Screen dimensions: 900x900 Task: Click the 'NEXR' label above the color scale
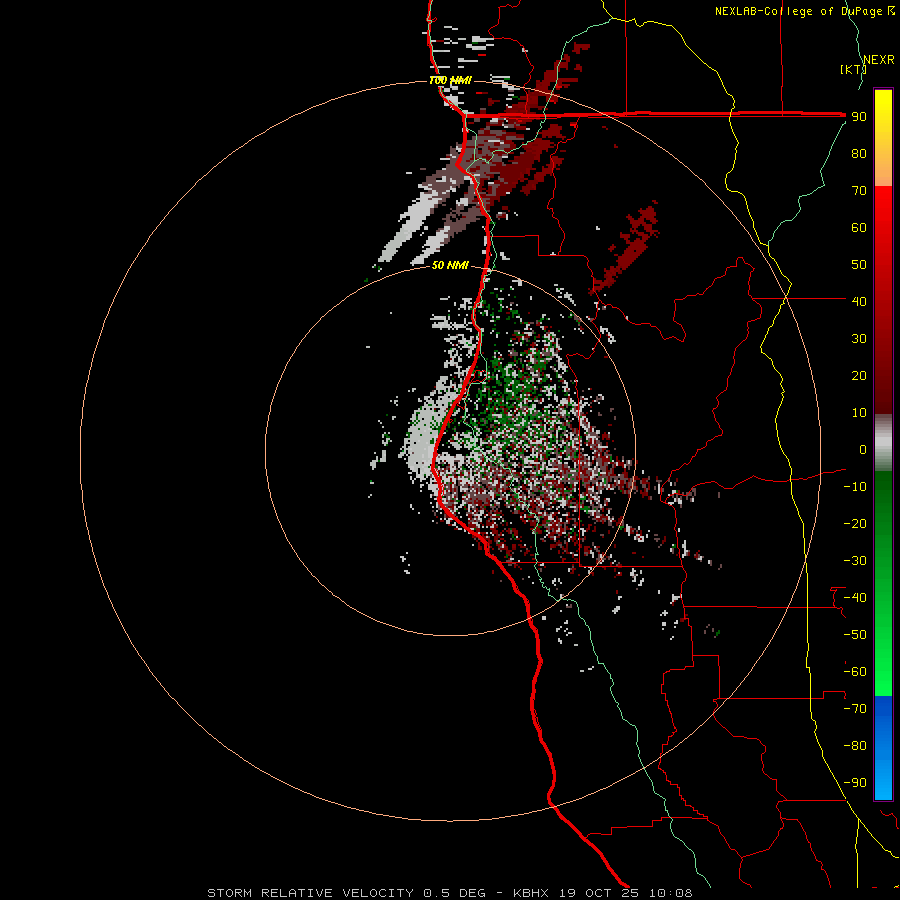pos(879,60)
